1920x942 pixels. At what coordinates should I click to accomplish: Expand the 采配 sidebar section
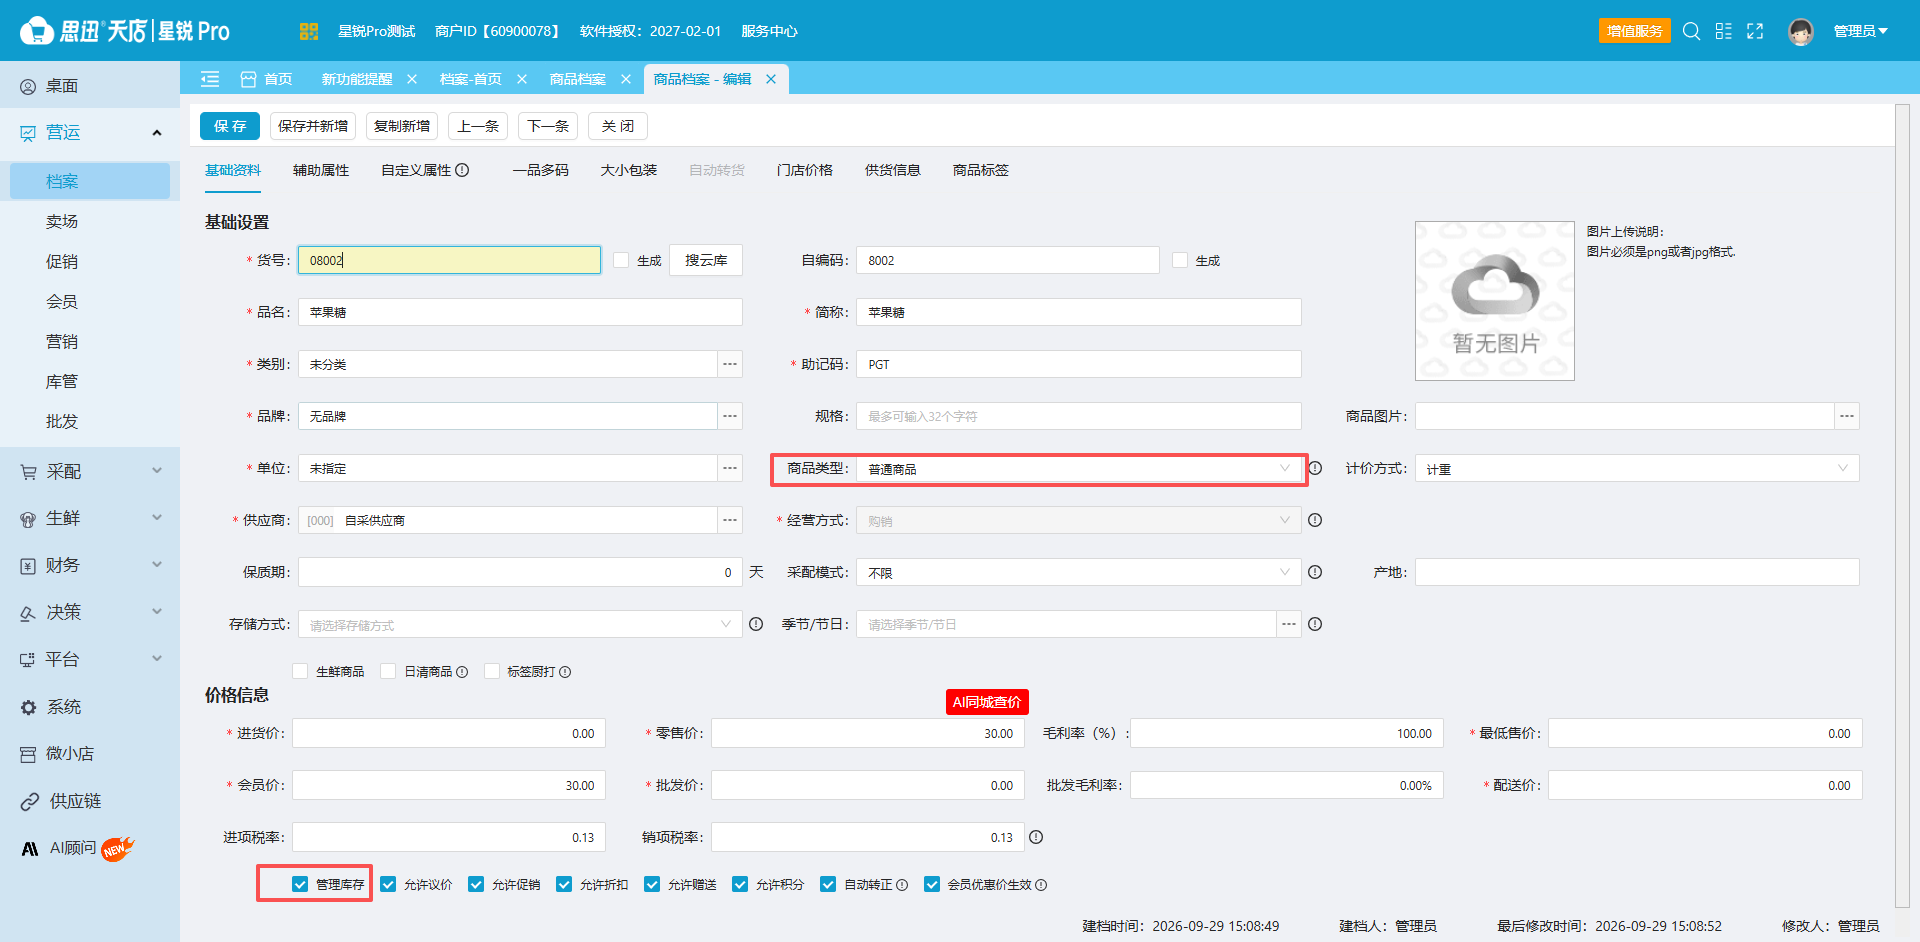click(90, 471)
